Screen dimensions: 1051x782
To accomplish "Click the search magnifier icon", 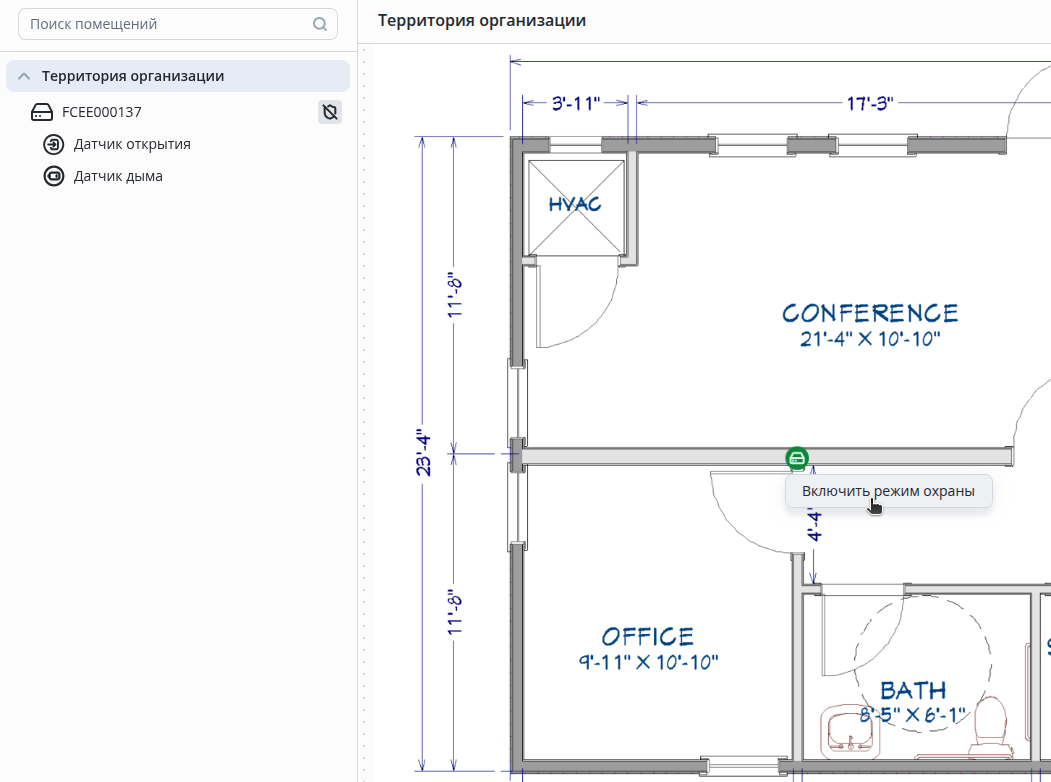I will [x=320, y=24].
